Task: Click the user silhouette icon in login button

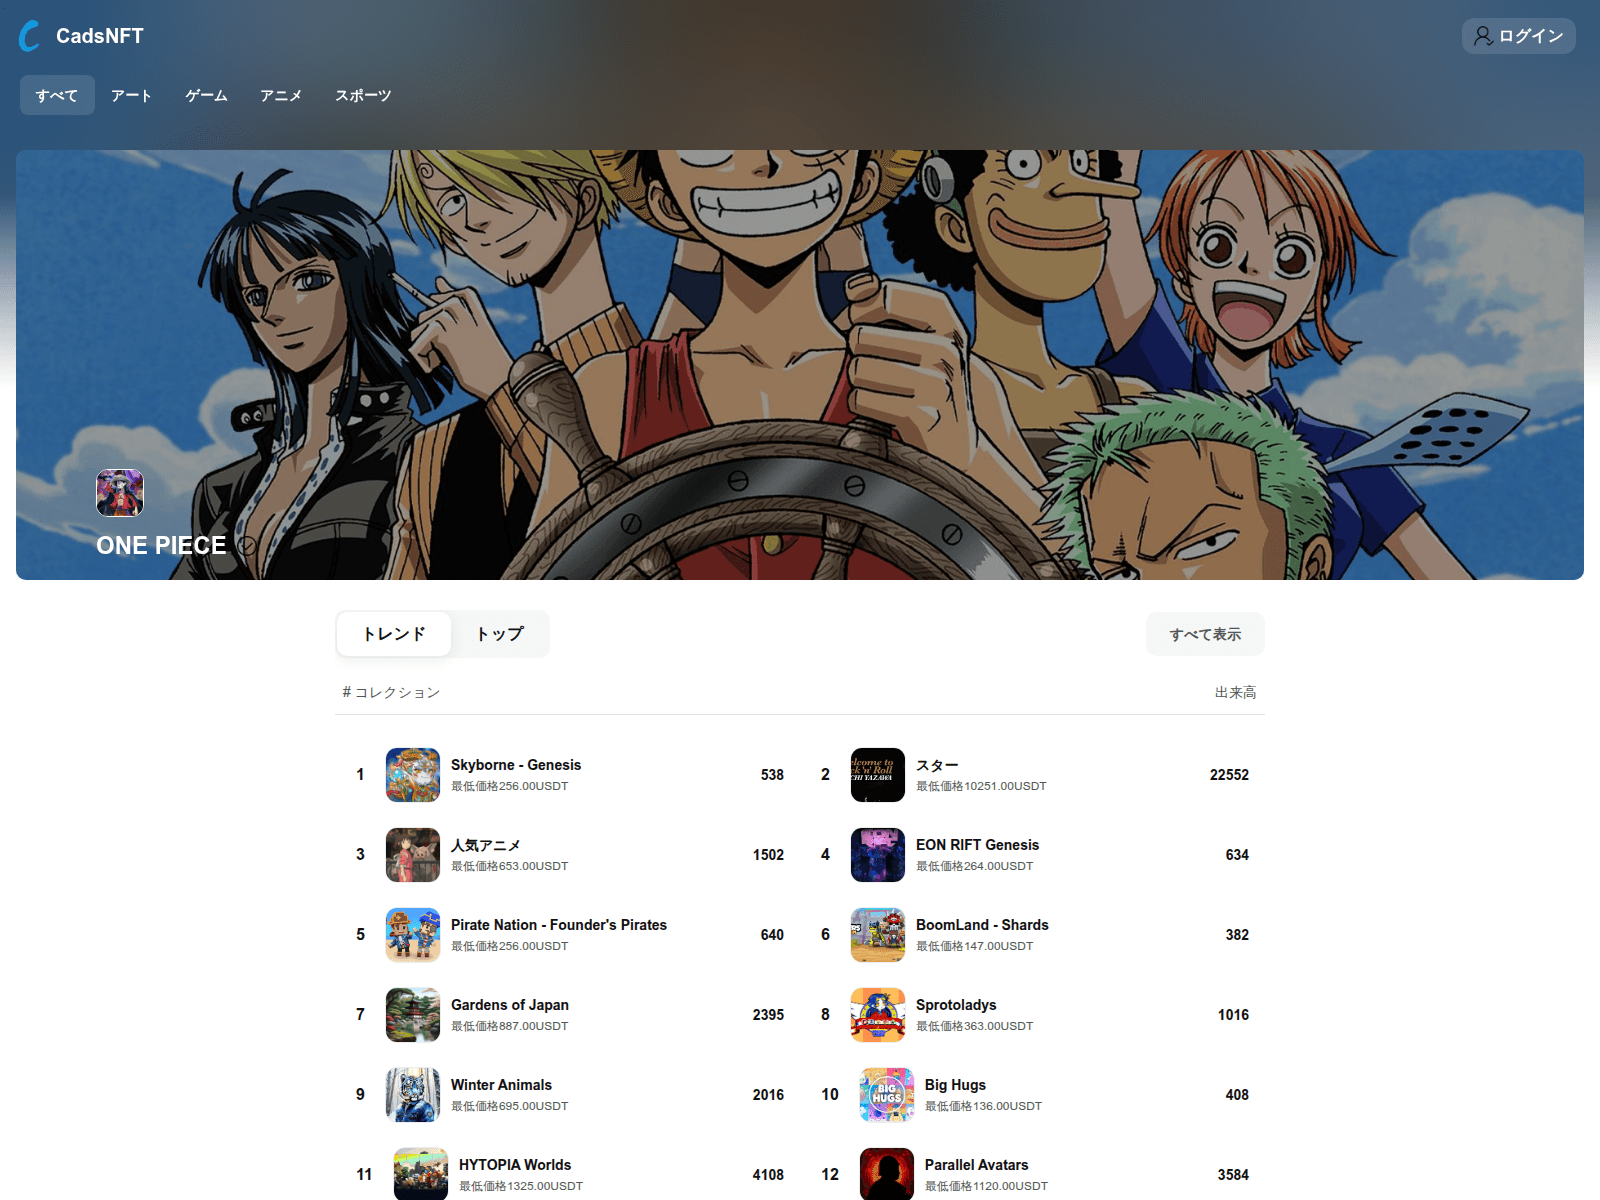Action: (1481, 36)
